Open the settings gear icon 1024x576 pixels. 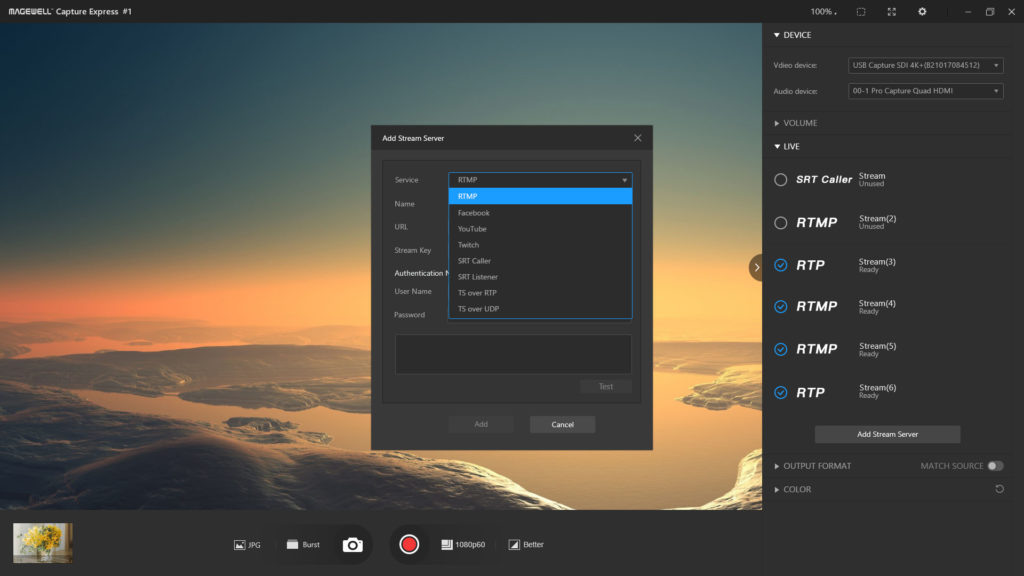click(922, 11)
